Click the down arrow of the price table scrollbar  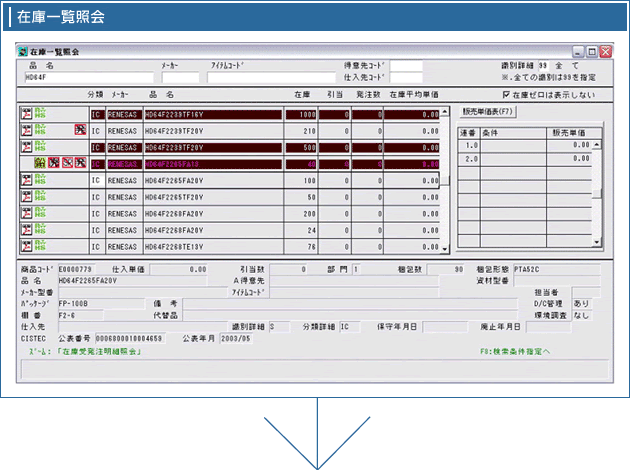[x=597, y=242]
